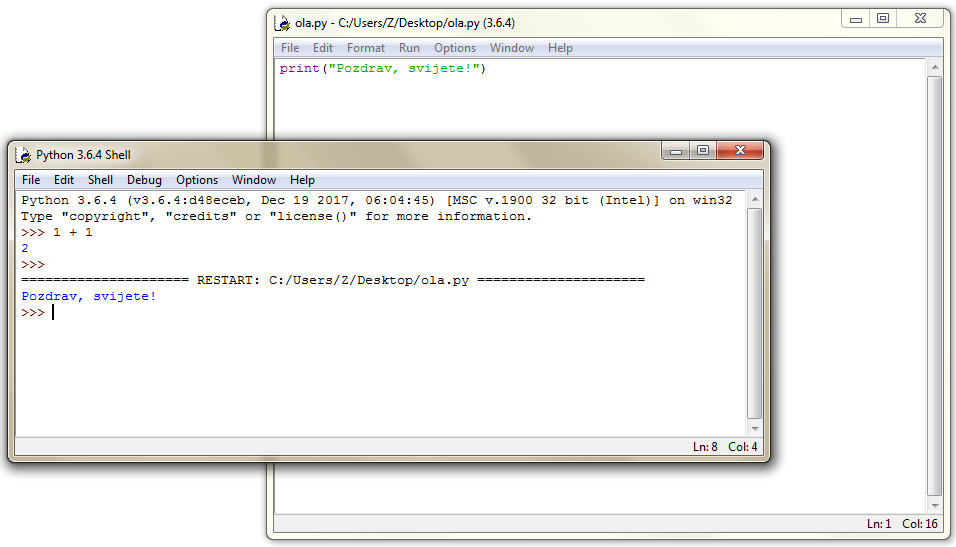The width and height of the screenshot is (956, 547).
Task: Open the Format menu in ola.py editor
Action: coord(366,48)
